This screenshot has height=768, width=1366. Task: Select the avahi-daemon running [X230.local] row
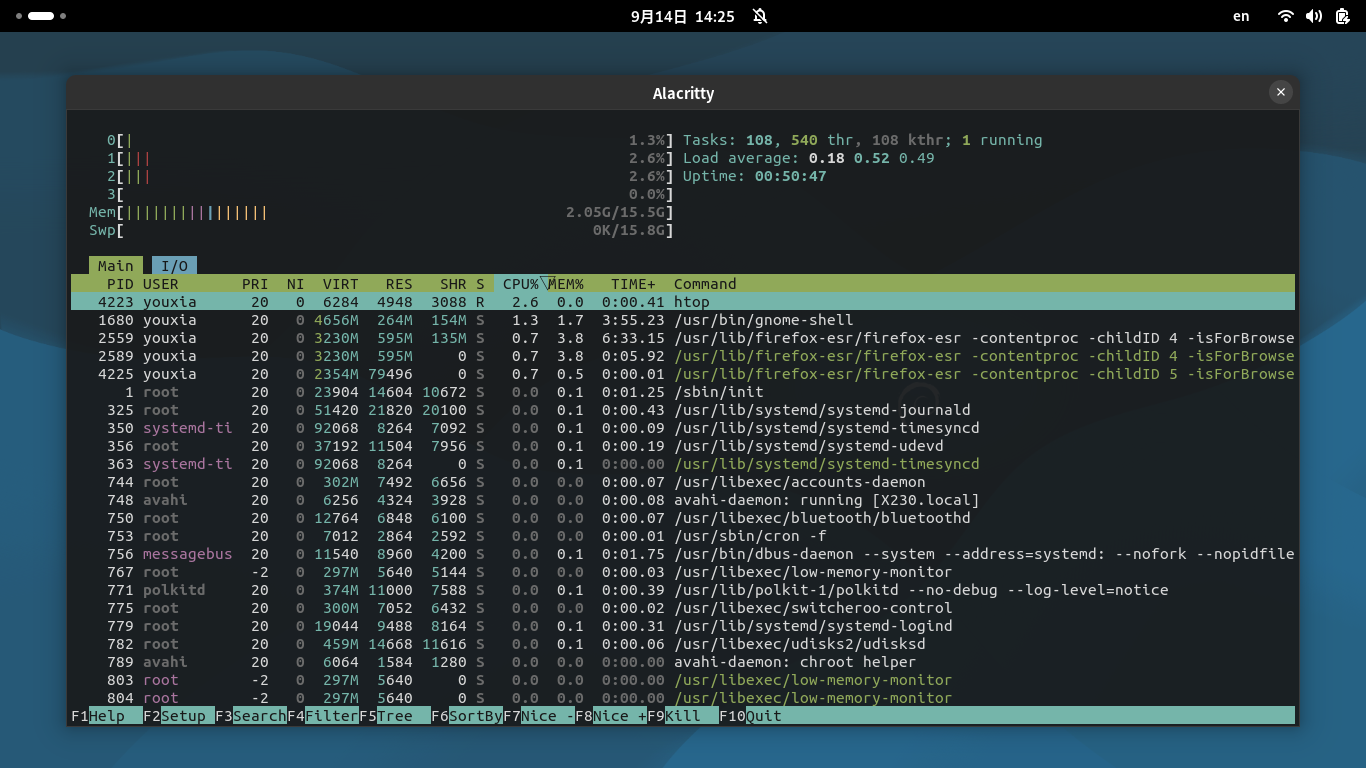click(x=683, y=500)
